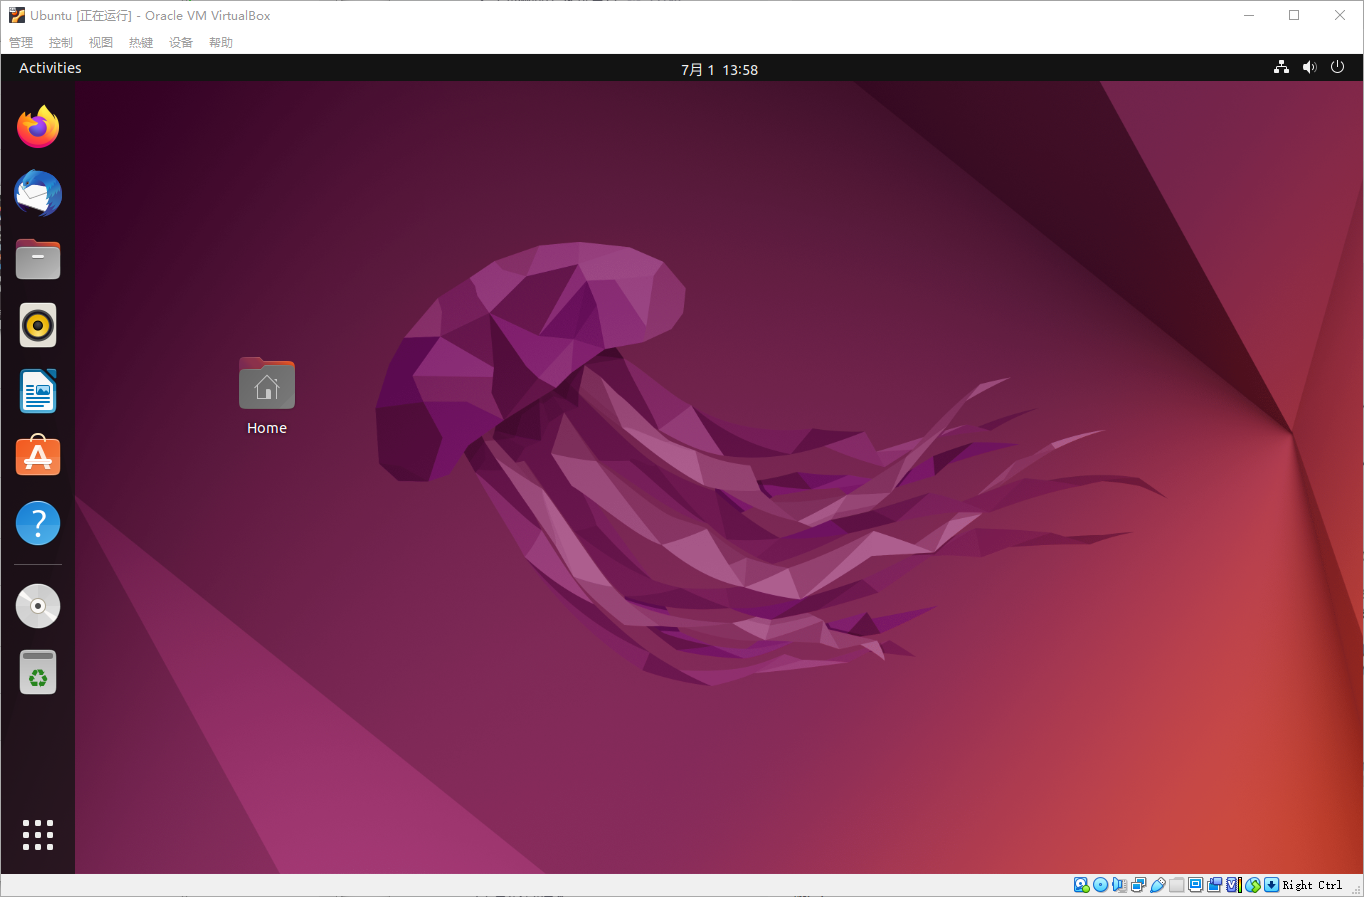Viewport: 1364px width, 897px height.
Task: Open the 控制 menu
Action: (61, 42)
